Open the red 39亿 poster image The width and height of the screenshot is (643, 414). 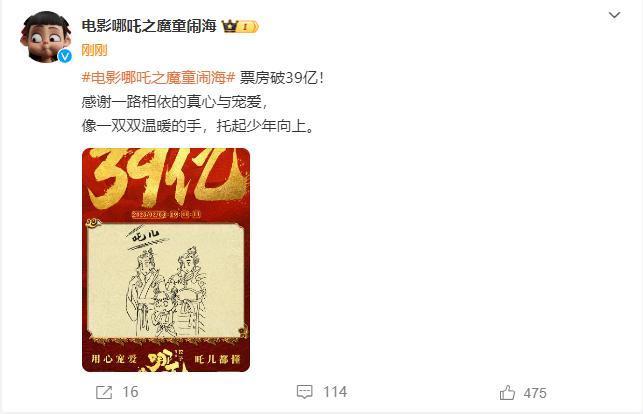pyautogui.click(x=166, y=260)
